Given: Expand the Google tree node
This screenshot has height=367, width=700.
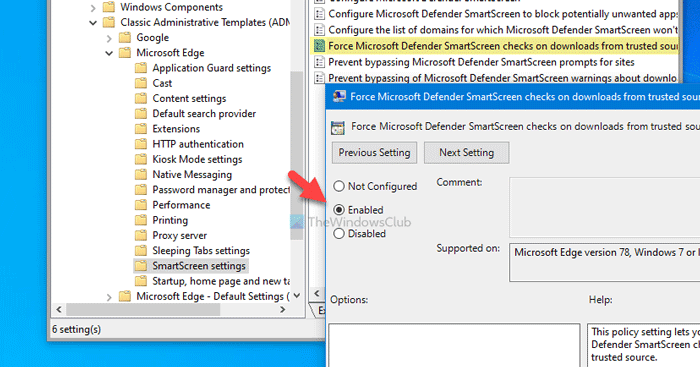Looking at the screenshot, I should point(109,38).
